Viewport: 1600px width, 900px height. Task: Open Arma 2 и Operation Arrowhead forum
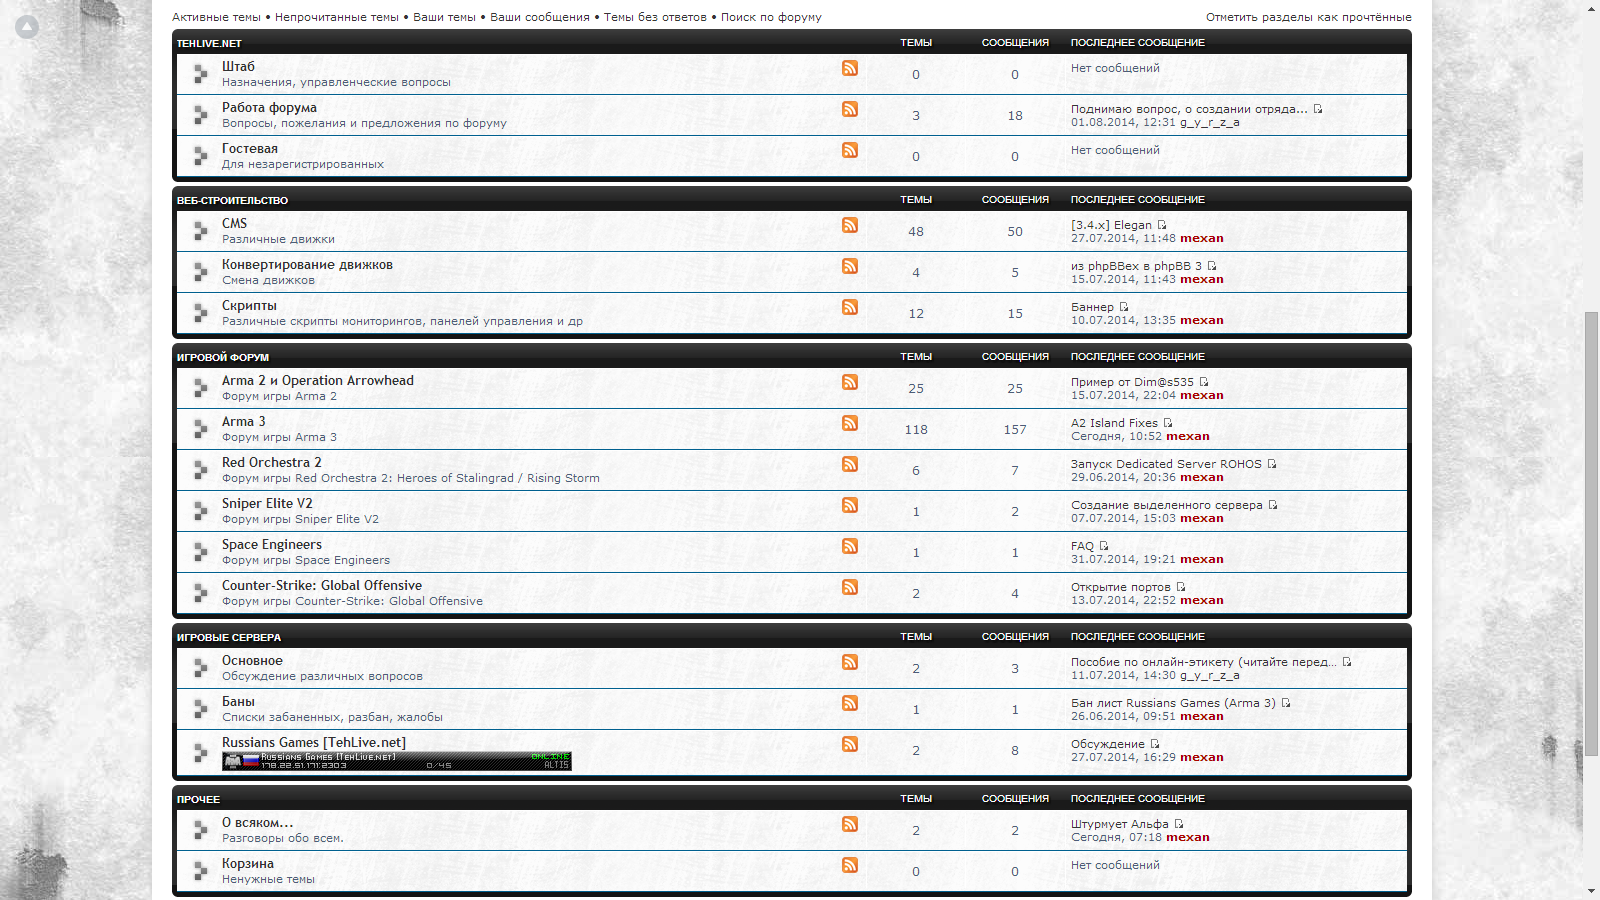[x=318, y=380]
